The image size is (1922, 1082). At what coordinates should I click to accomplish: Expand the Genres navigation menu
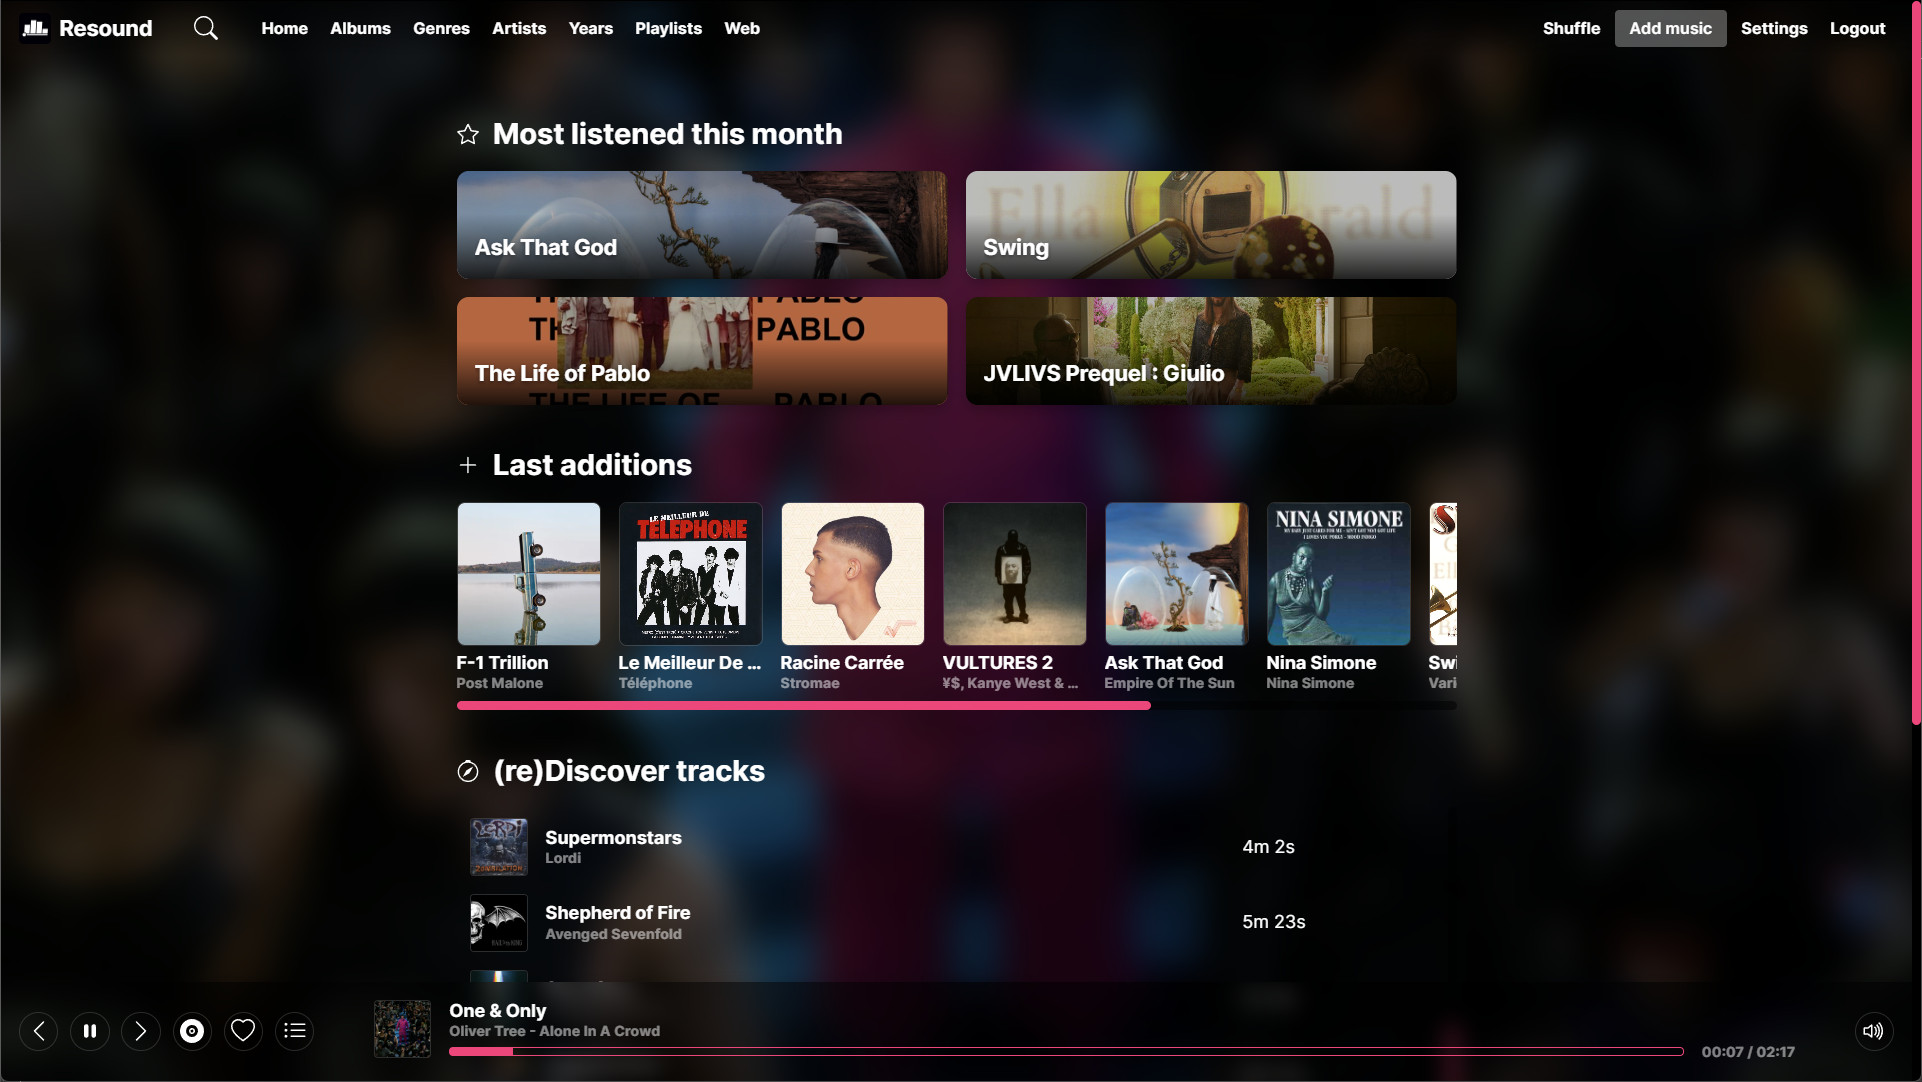point(441,28)
